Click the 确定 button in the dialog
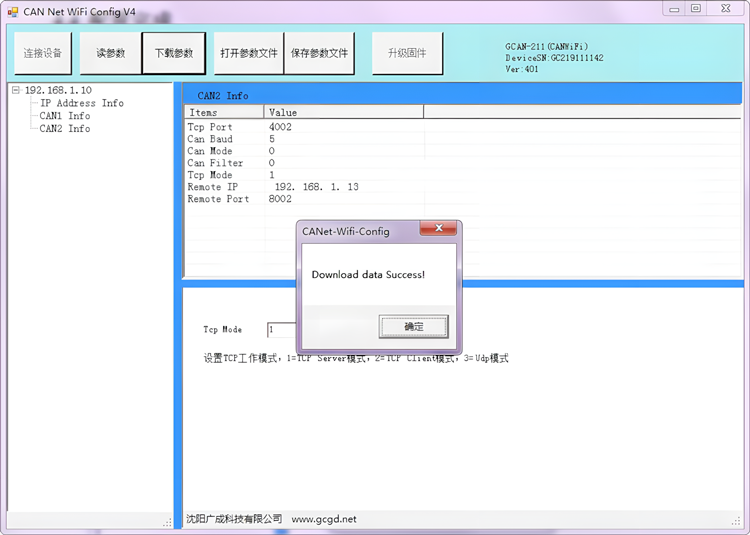The image size is (750, 535). (413, 327)
